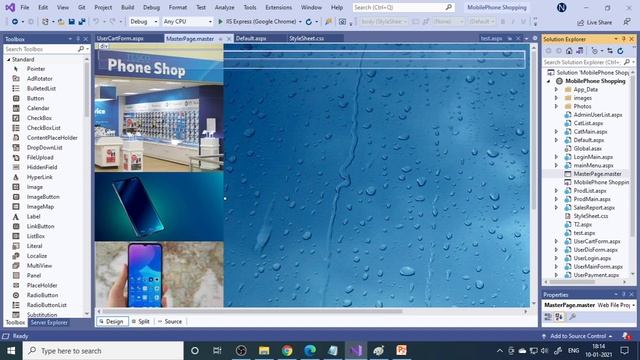Click the Windows Start button

click(x=11, y=351)
